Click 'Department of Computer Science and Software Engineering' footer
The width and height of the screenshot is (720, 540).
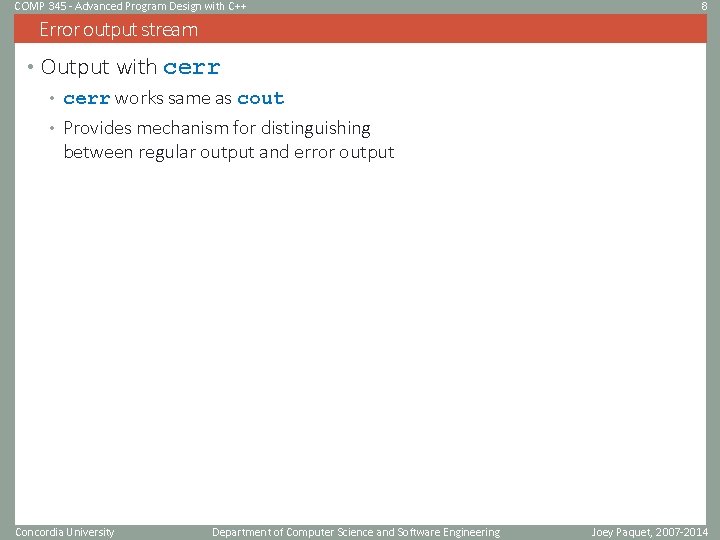point(356,533)
